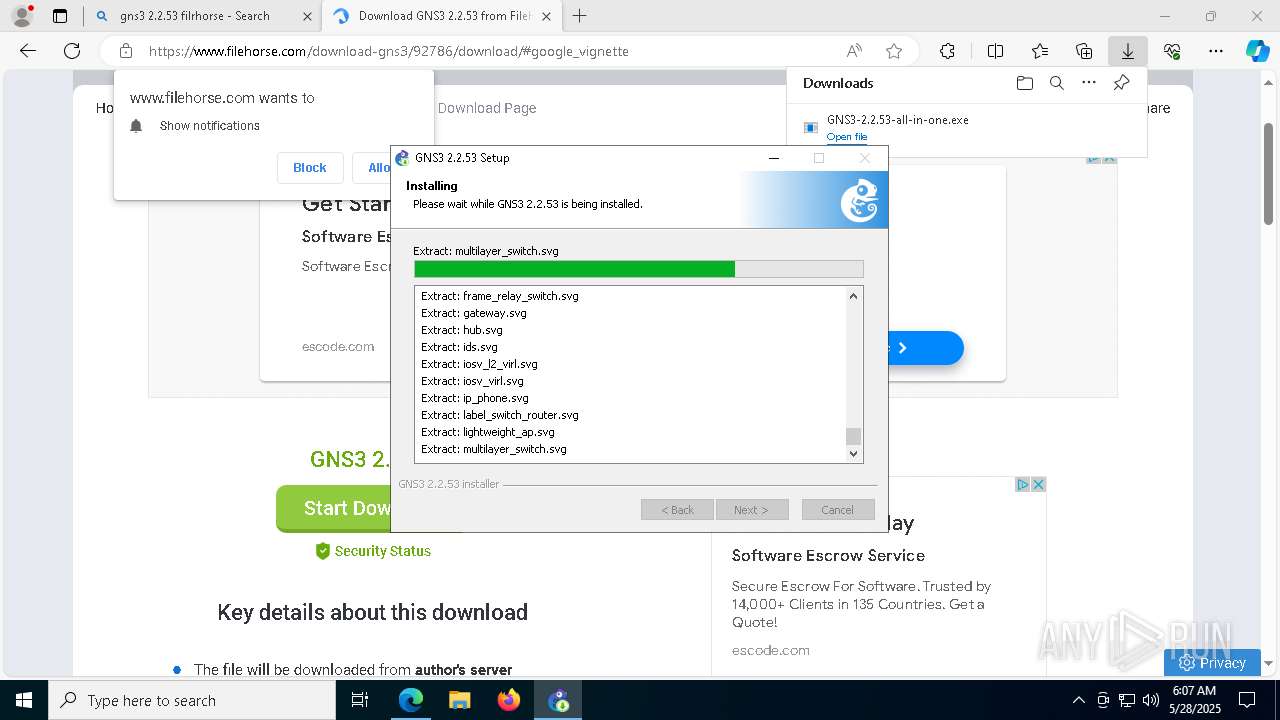1280x720 pixels.
Task: Open the split screen icon
Action: click(x=995, y=51)
